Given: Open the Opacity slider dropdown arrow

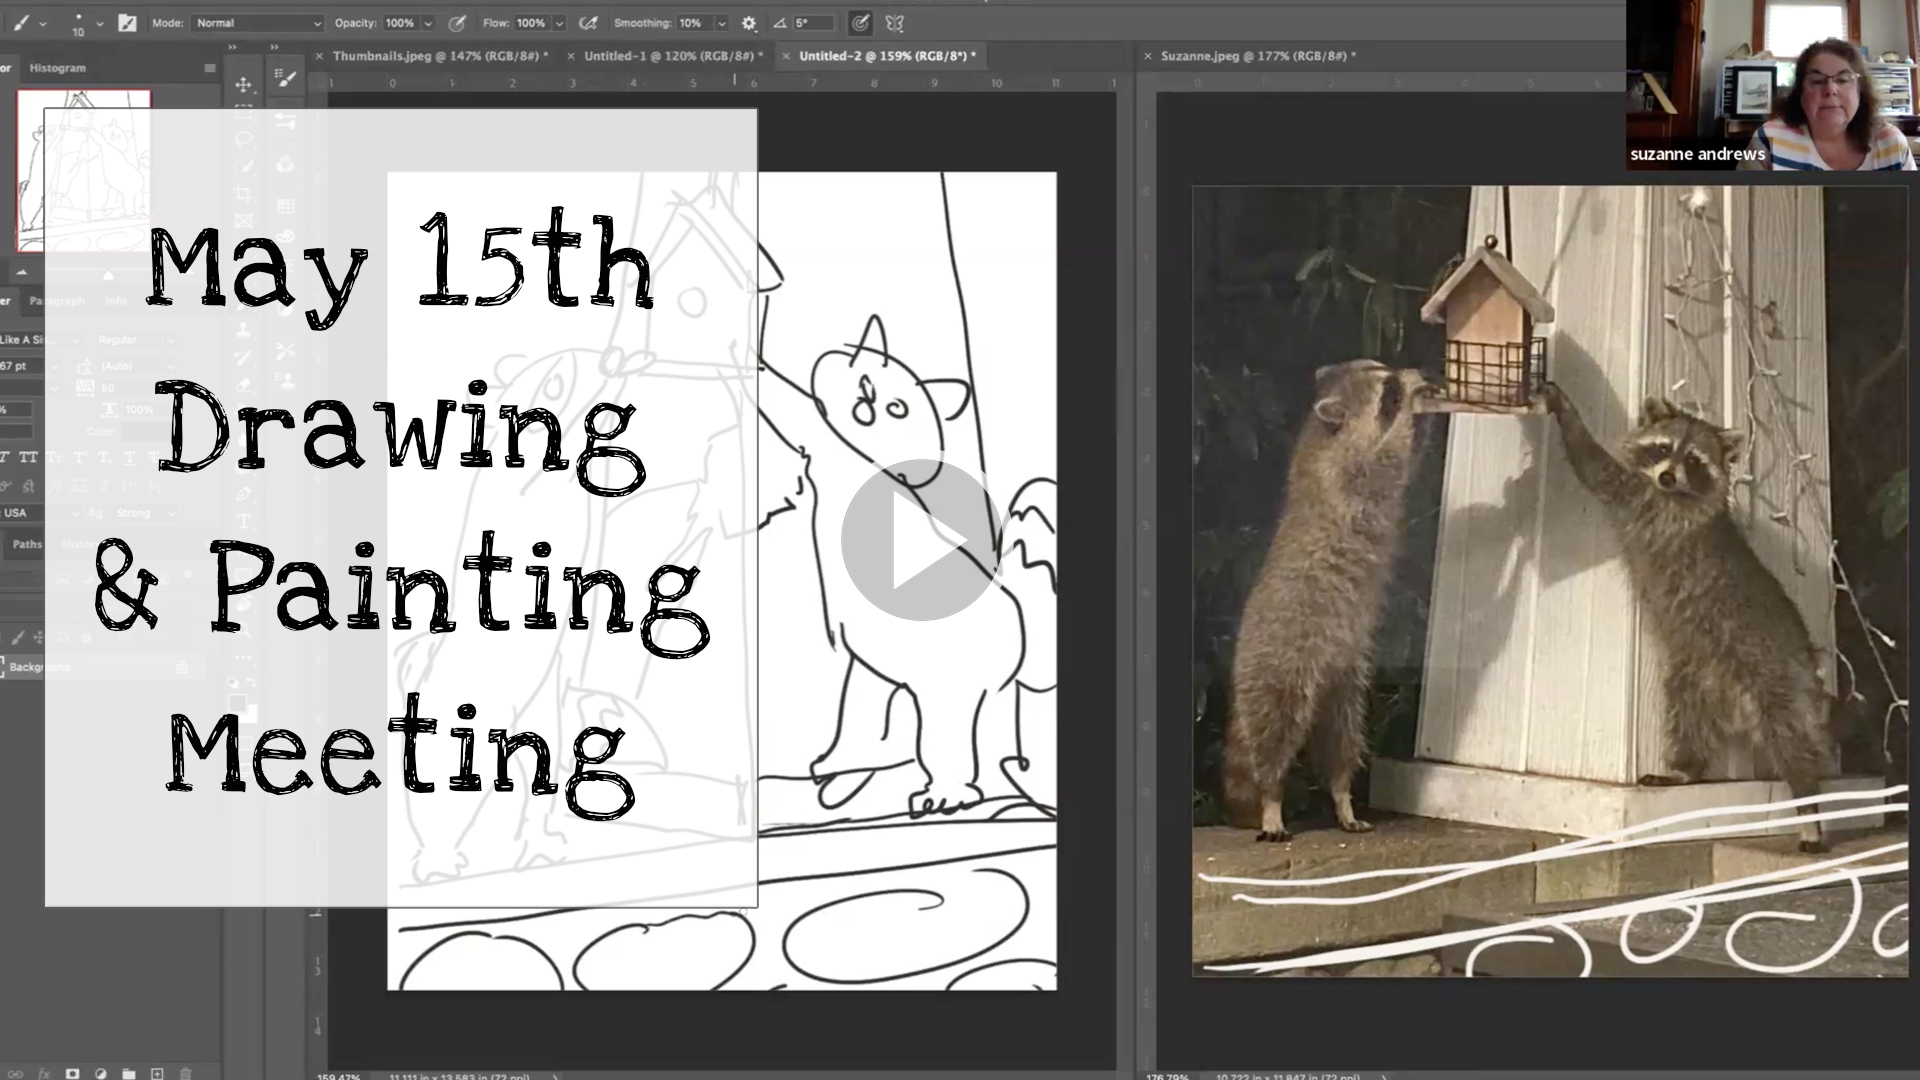Looking at the screenshot, I should coord(428,23).
